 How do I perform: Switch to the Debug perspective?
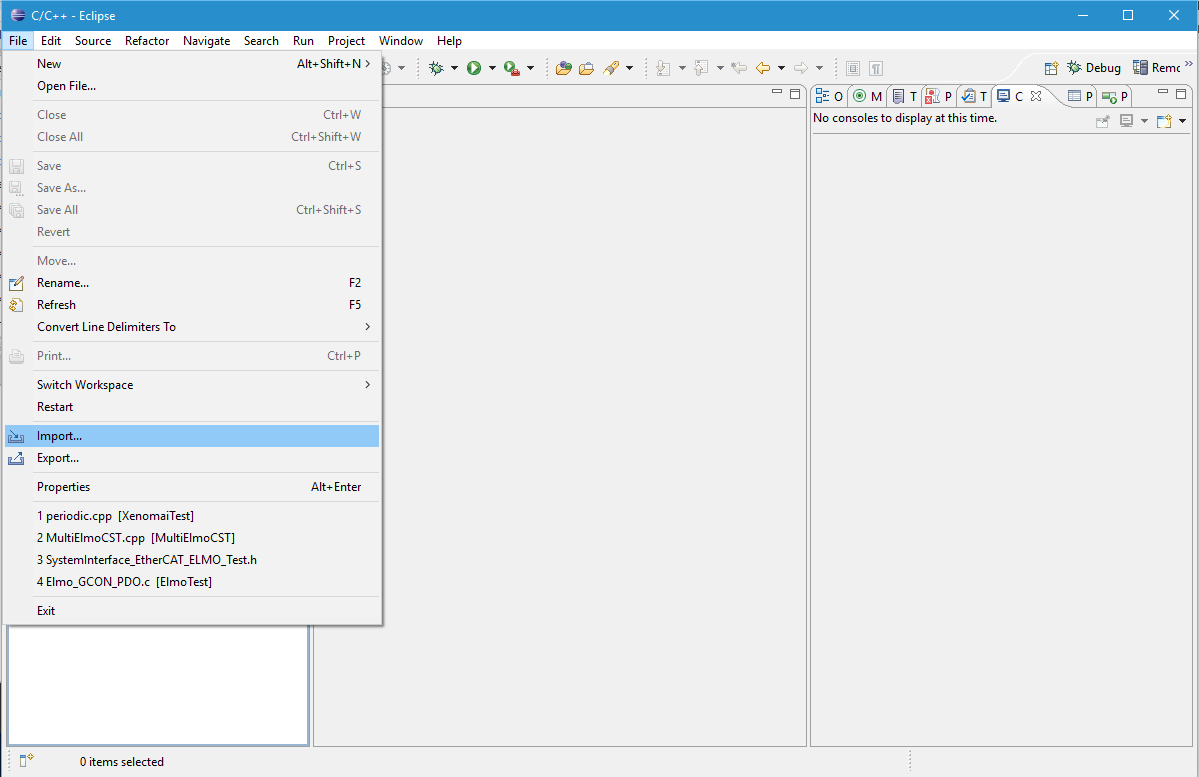[x=1094, y=68]
